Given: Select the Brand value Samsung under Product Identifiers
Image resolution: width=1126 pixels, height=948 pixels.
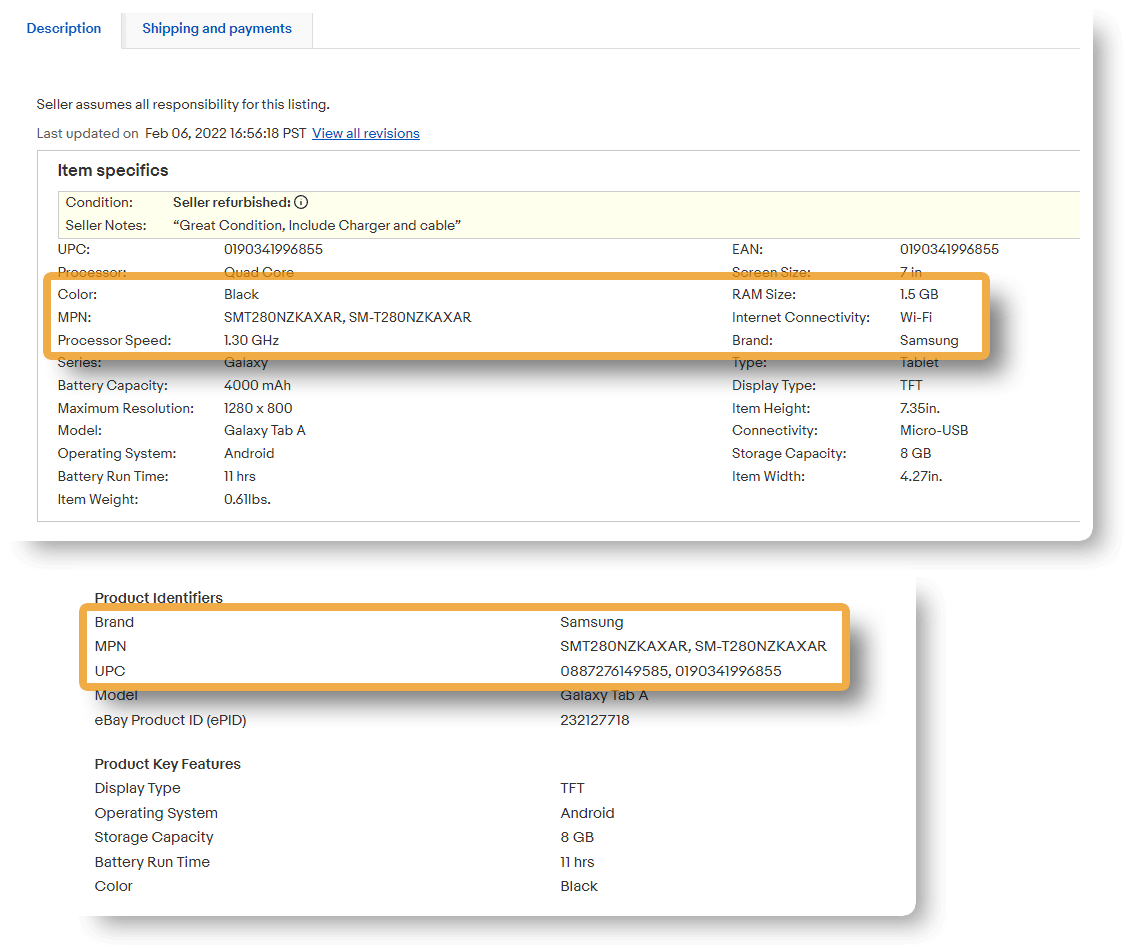Looking at the screenshot, I should [x=592, y=623].
